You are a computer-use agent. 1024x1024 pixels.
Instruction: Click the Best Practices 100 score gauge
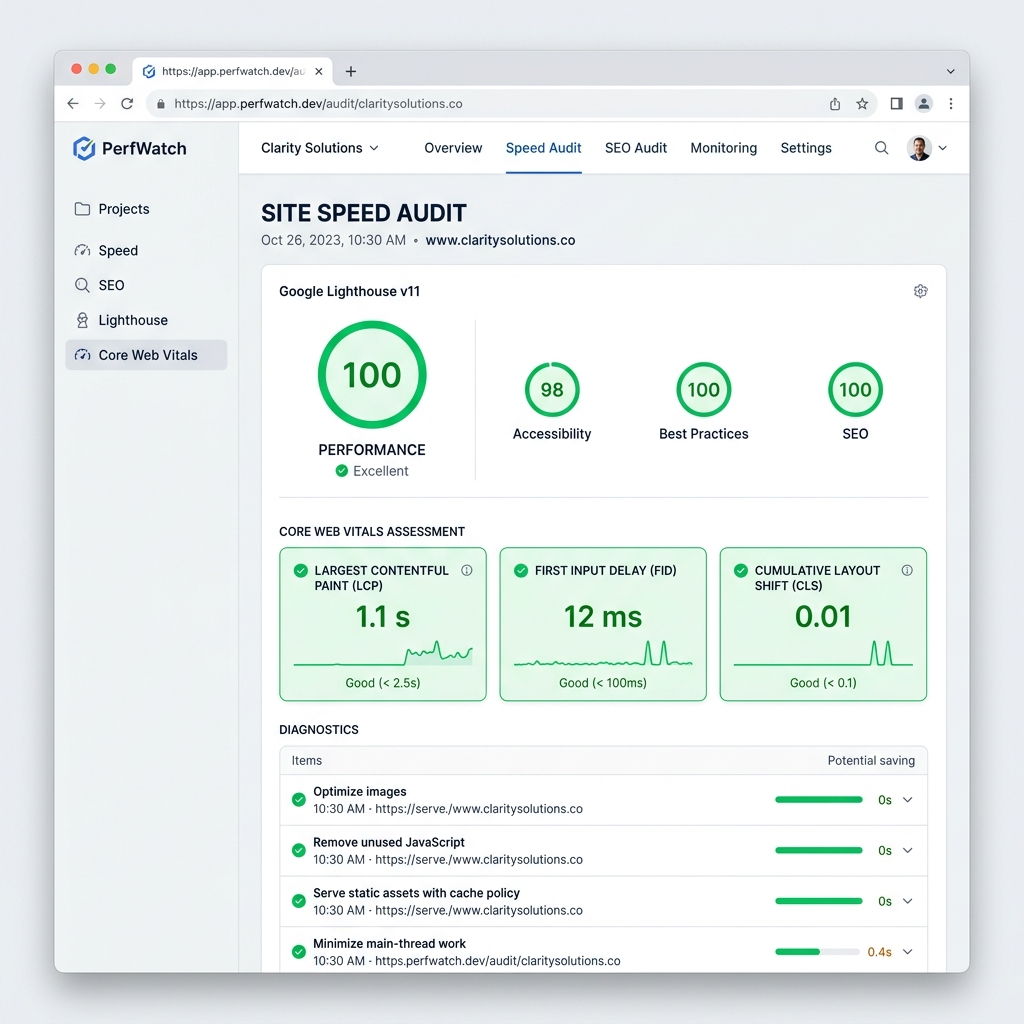coord(703,389)
